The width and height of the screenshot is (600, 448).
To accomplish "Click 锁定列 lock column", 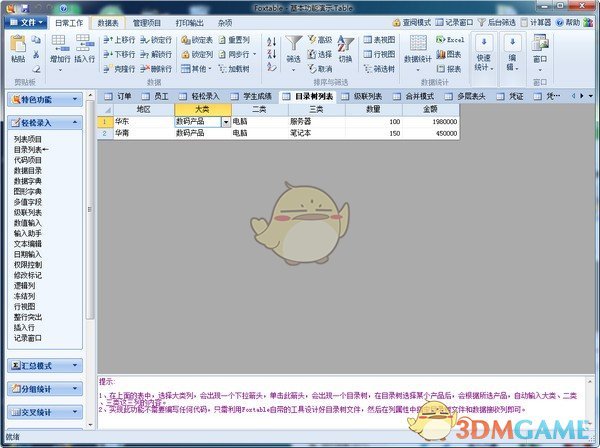I will (197, 54).
